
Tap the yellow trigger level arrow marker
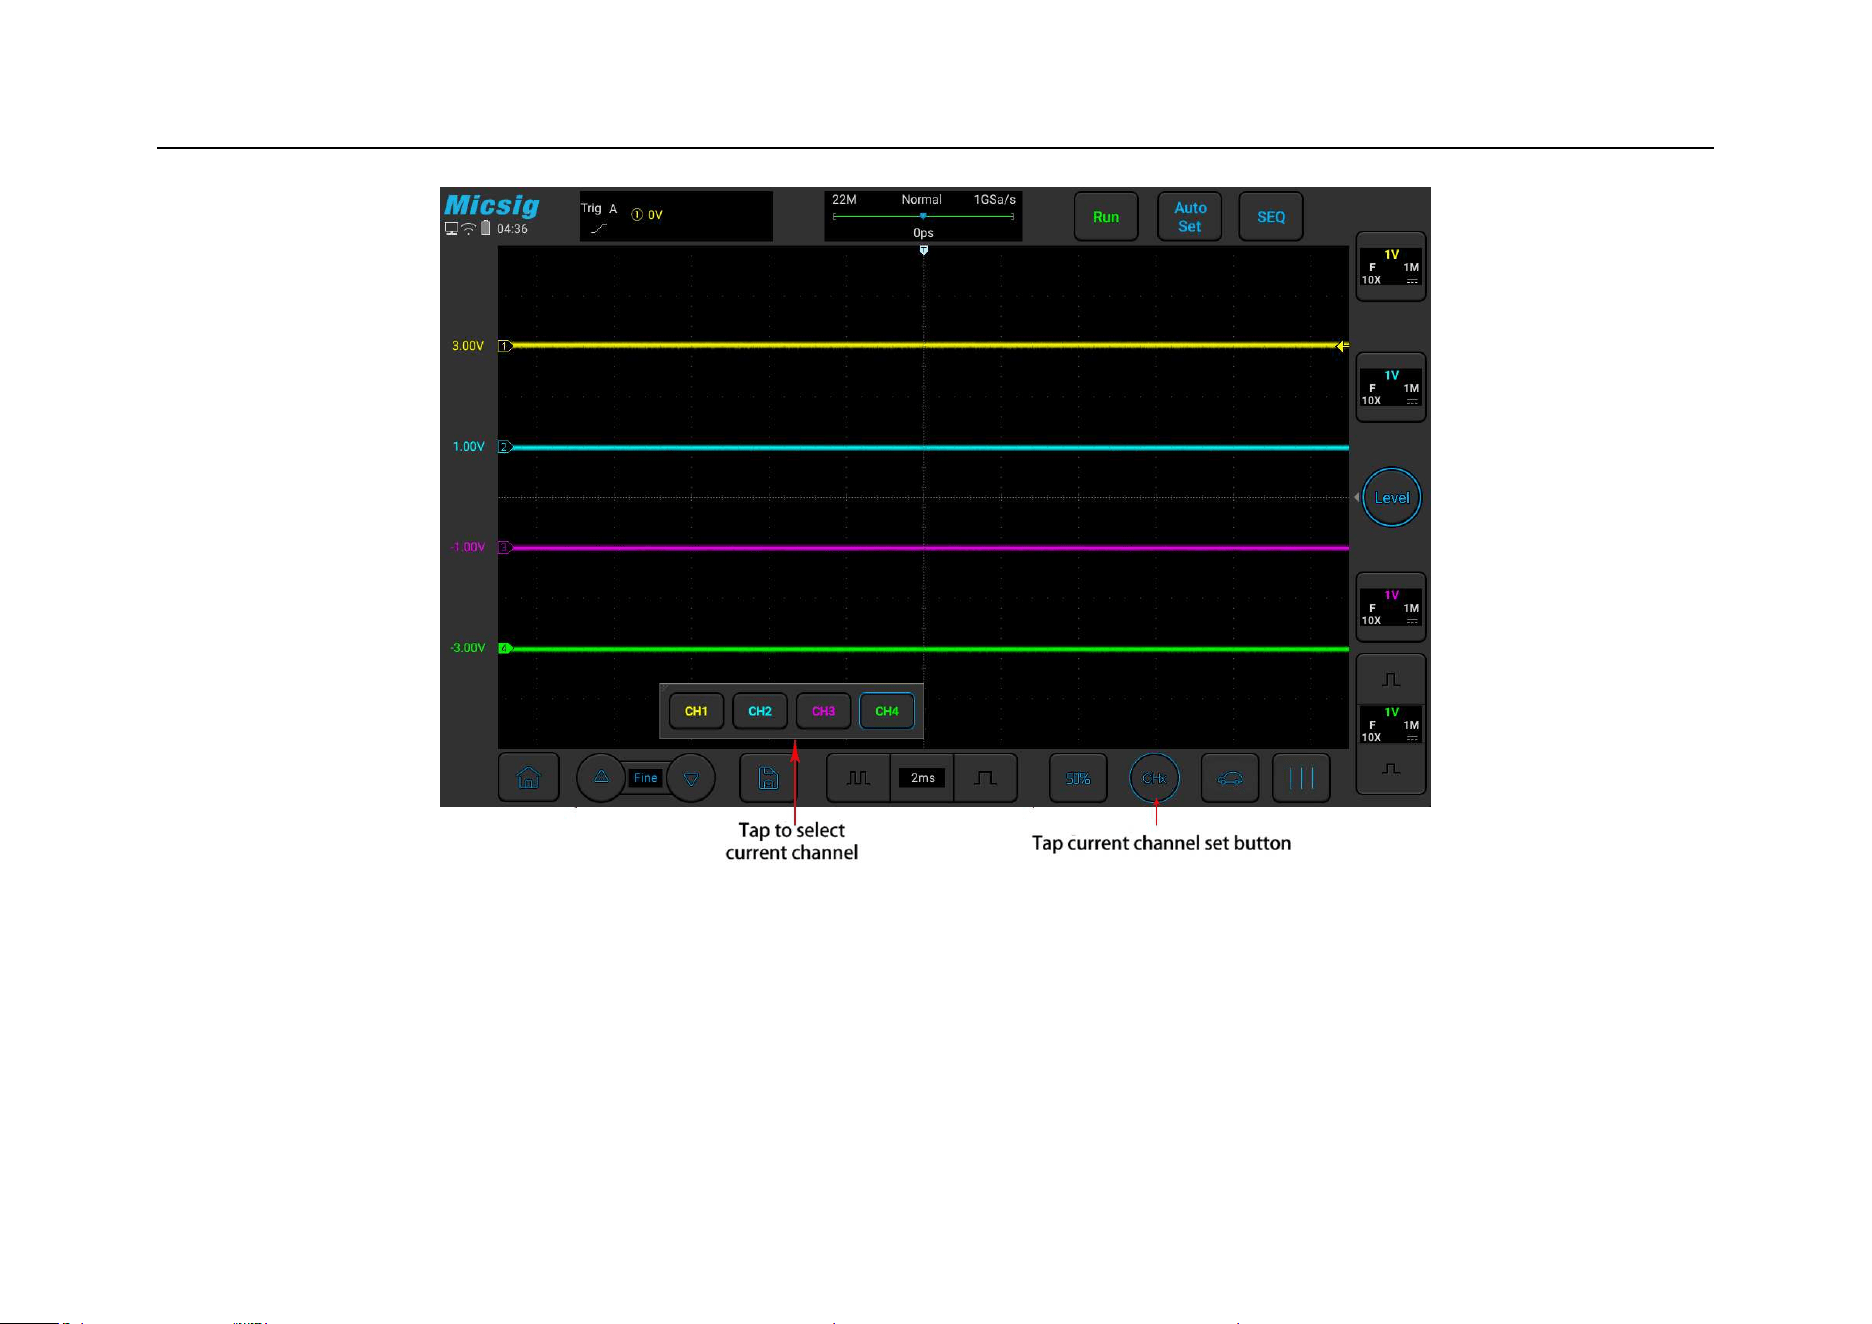(1342, 346)
